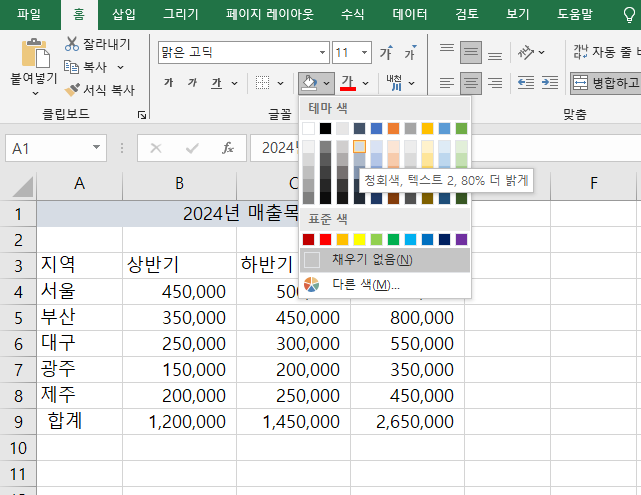The image size is (641, 495).
Task: Toggle middle vertical align
Action: 471,52
